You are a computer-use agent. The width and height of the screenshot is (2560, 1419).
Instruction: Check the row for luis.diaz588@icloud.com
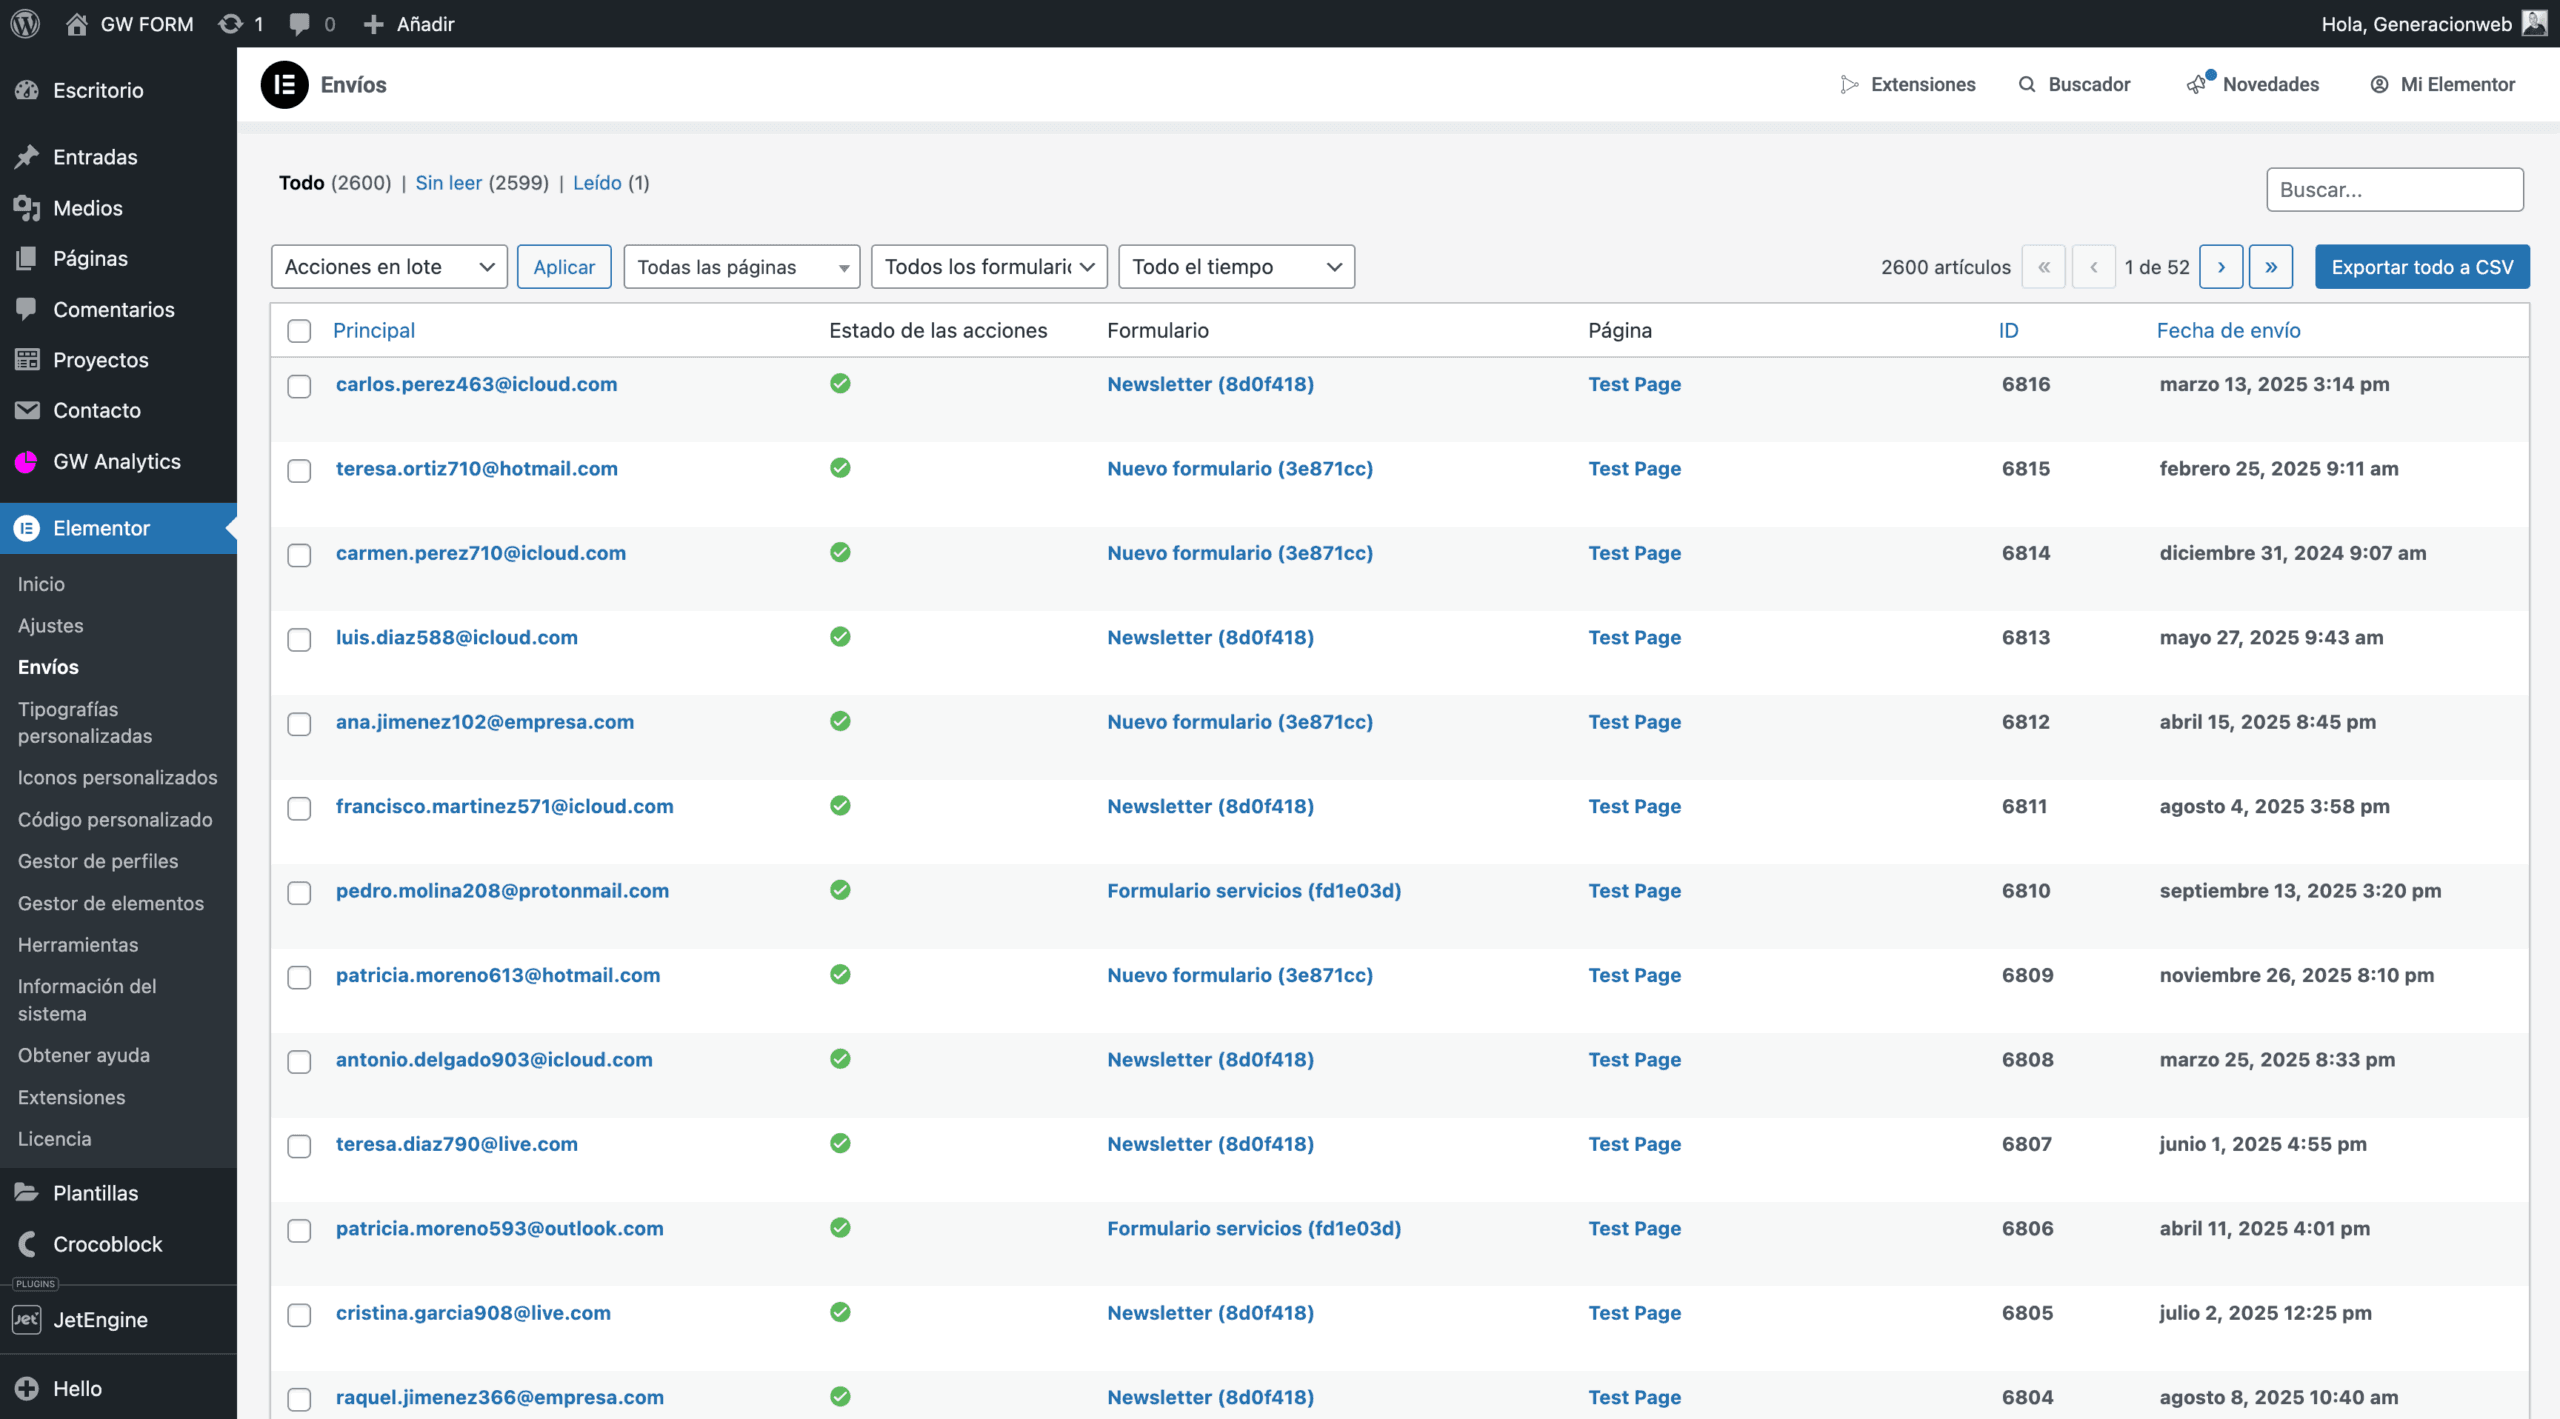point(299,640)
